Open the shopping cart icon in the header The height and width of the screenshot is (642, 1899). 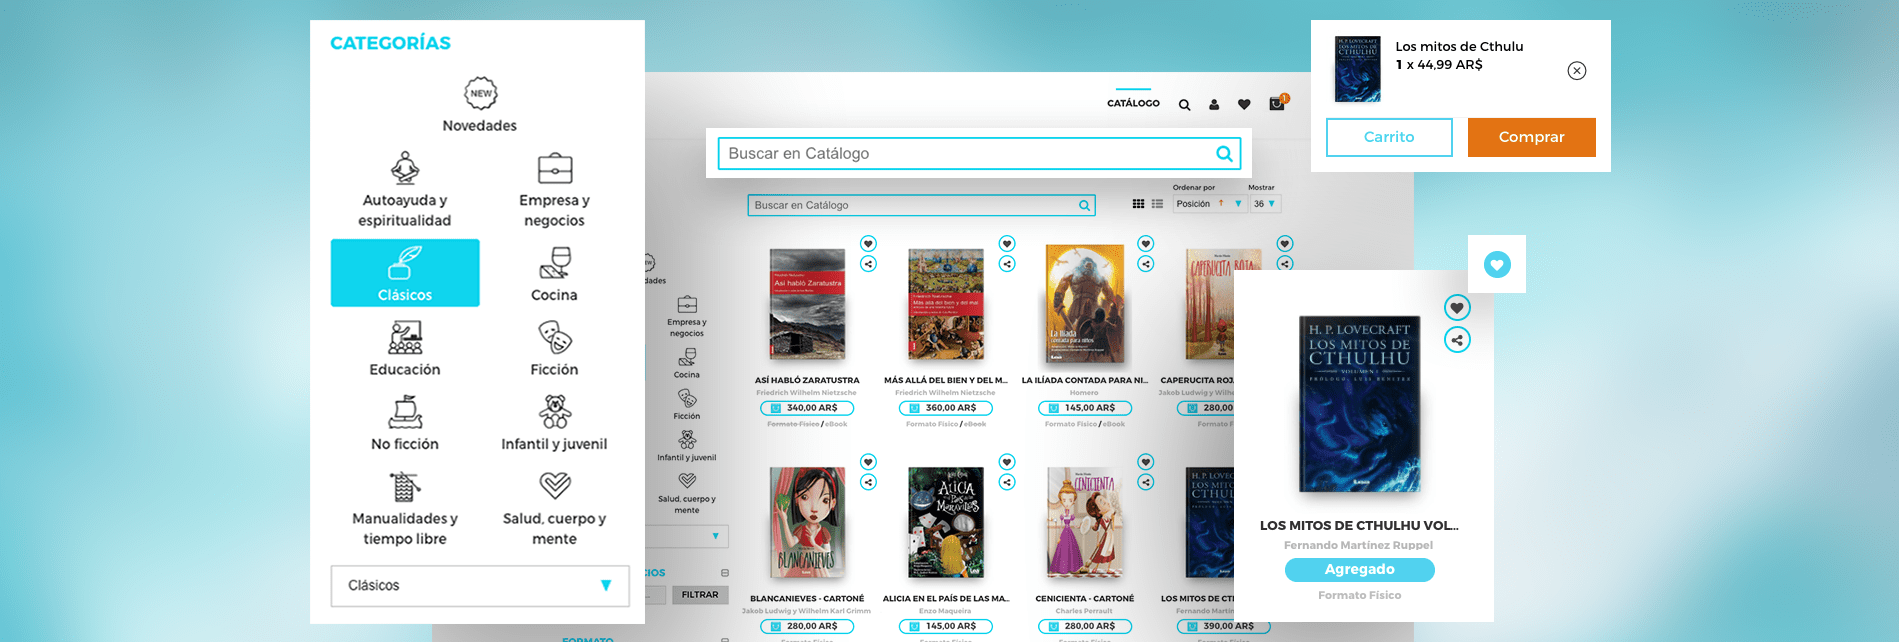[x=1277, y=103]
